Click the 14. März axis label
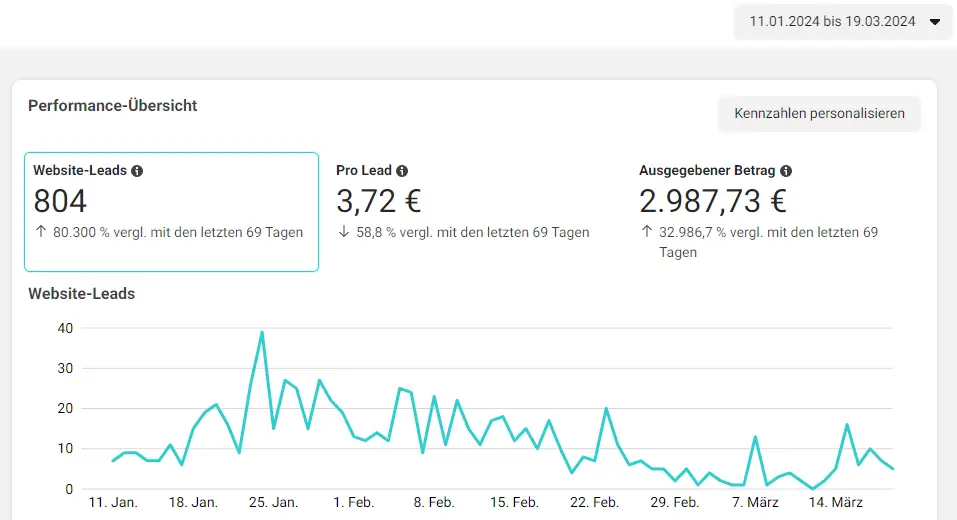The width and height of the screenshot is (957, 520). (x=836, y=502)
